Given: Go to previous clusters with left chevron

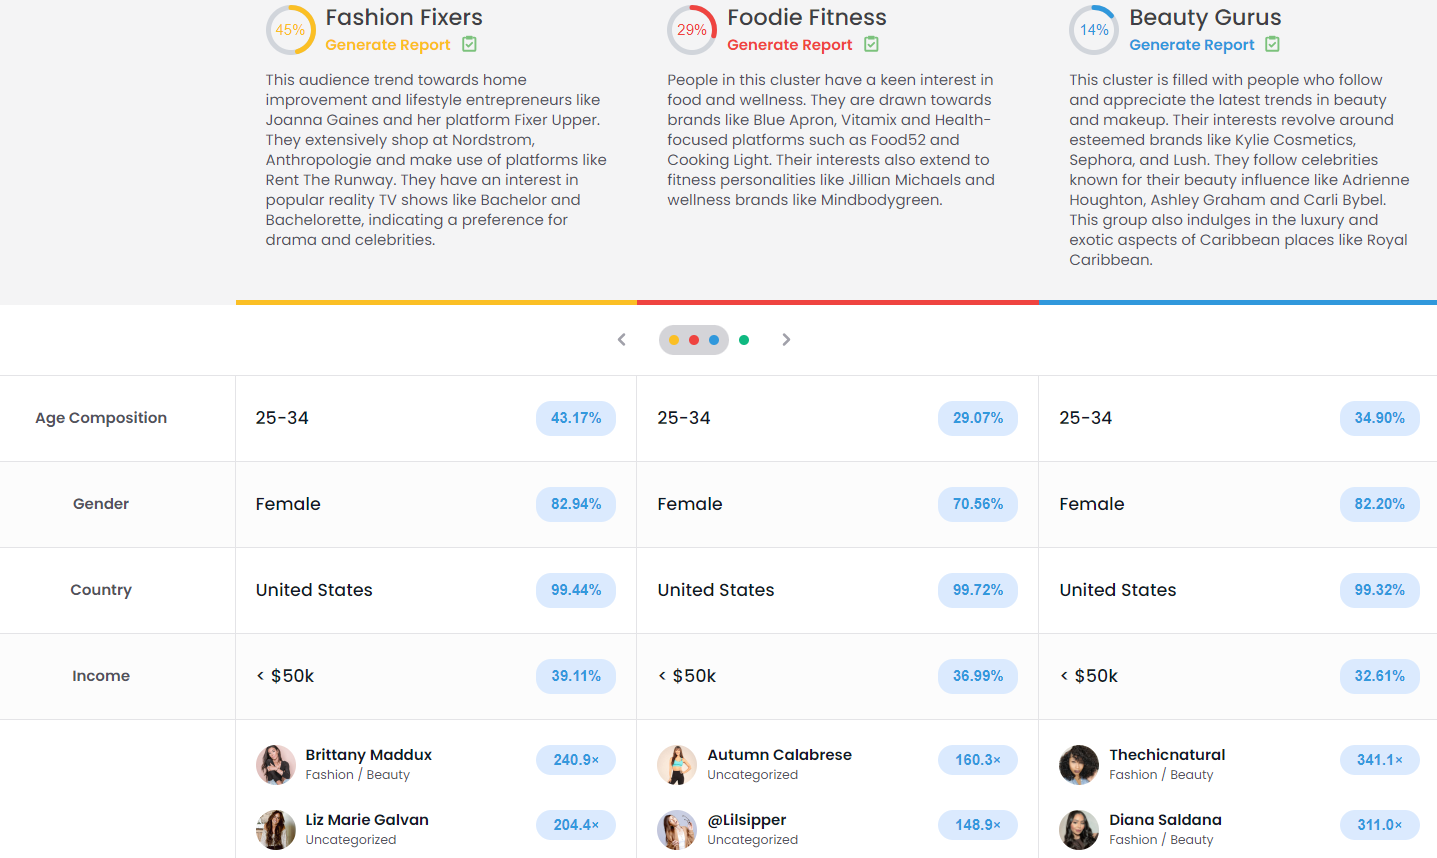Looking at the screenshot, I should (622, 340).
